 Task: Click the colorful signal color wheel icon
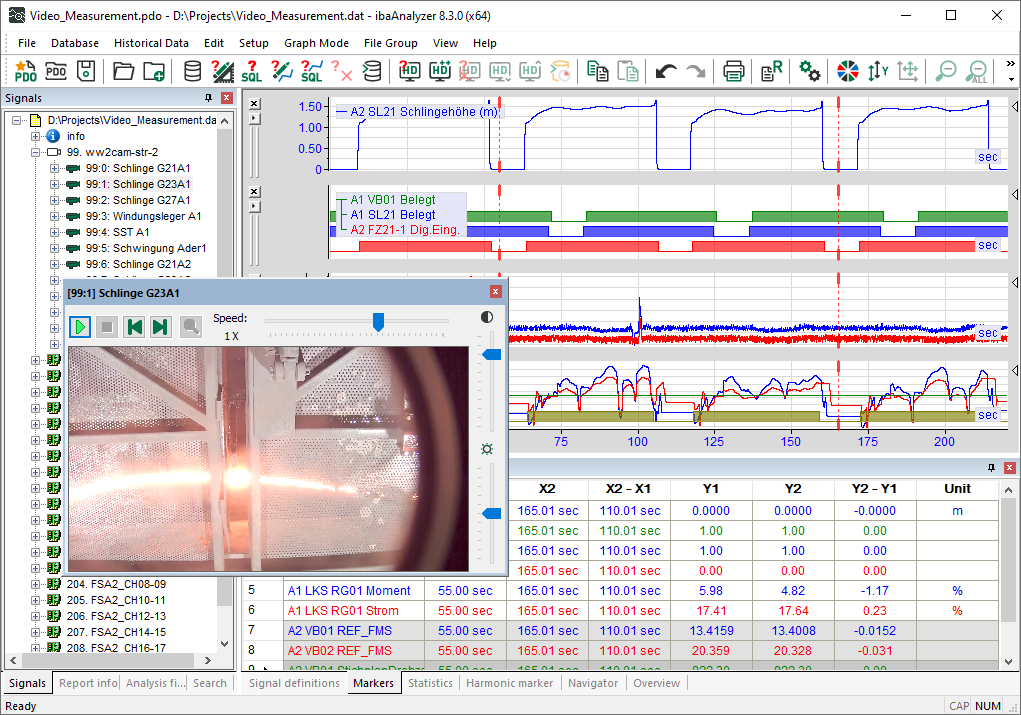tap(848, 71)
